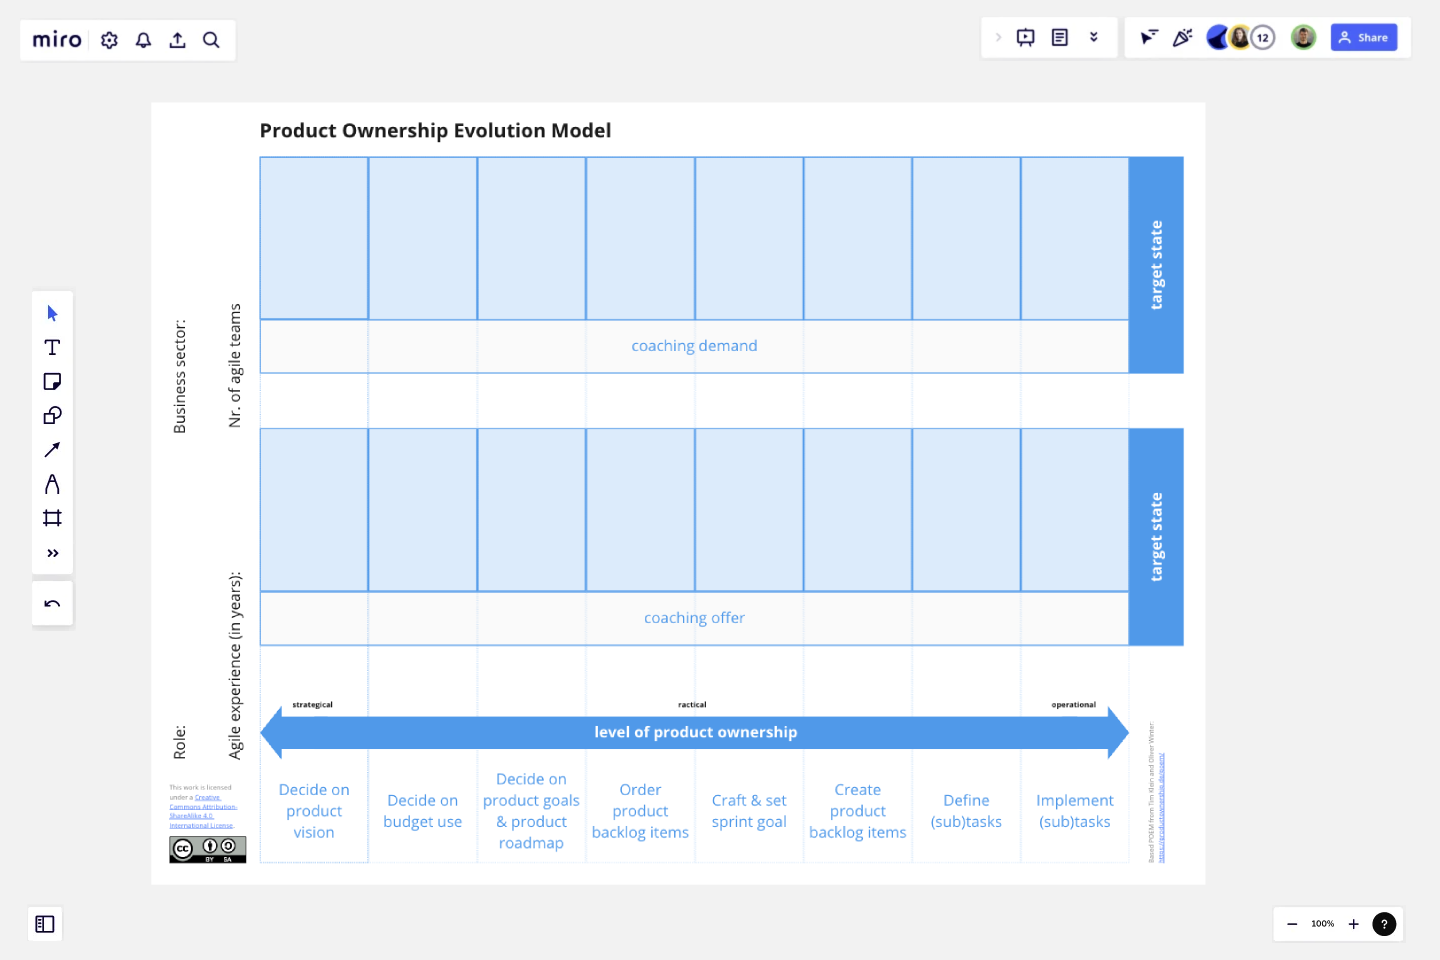Image resolution: width=1440 pixels, height=960 pixels.
Task: Select the arrow Select tool
Action: (x=52, y=313)
